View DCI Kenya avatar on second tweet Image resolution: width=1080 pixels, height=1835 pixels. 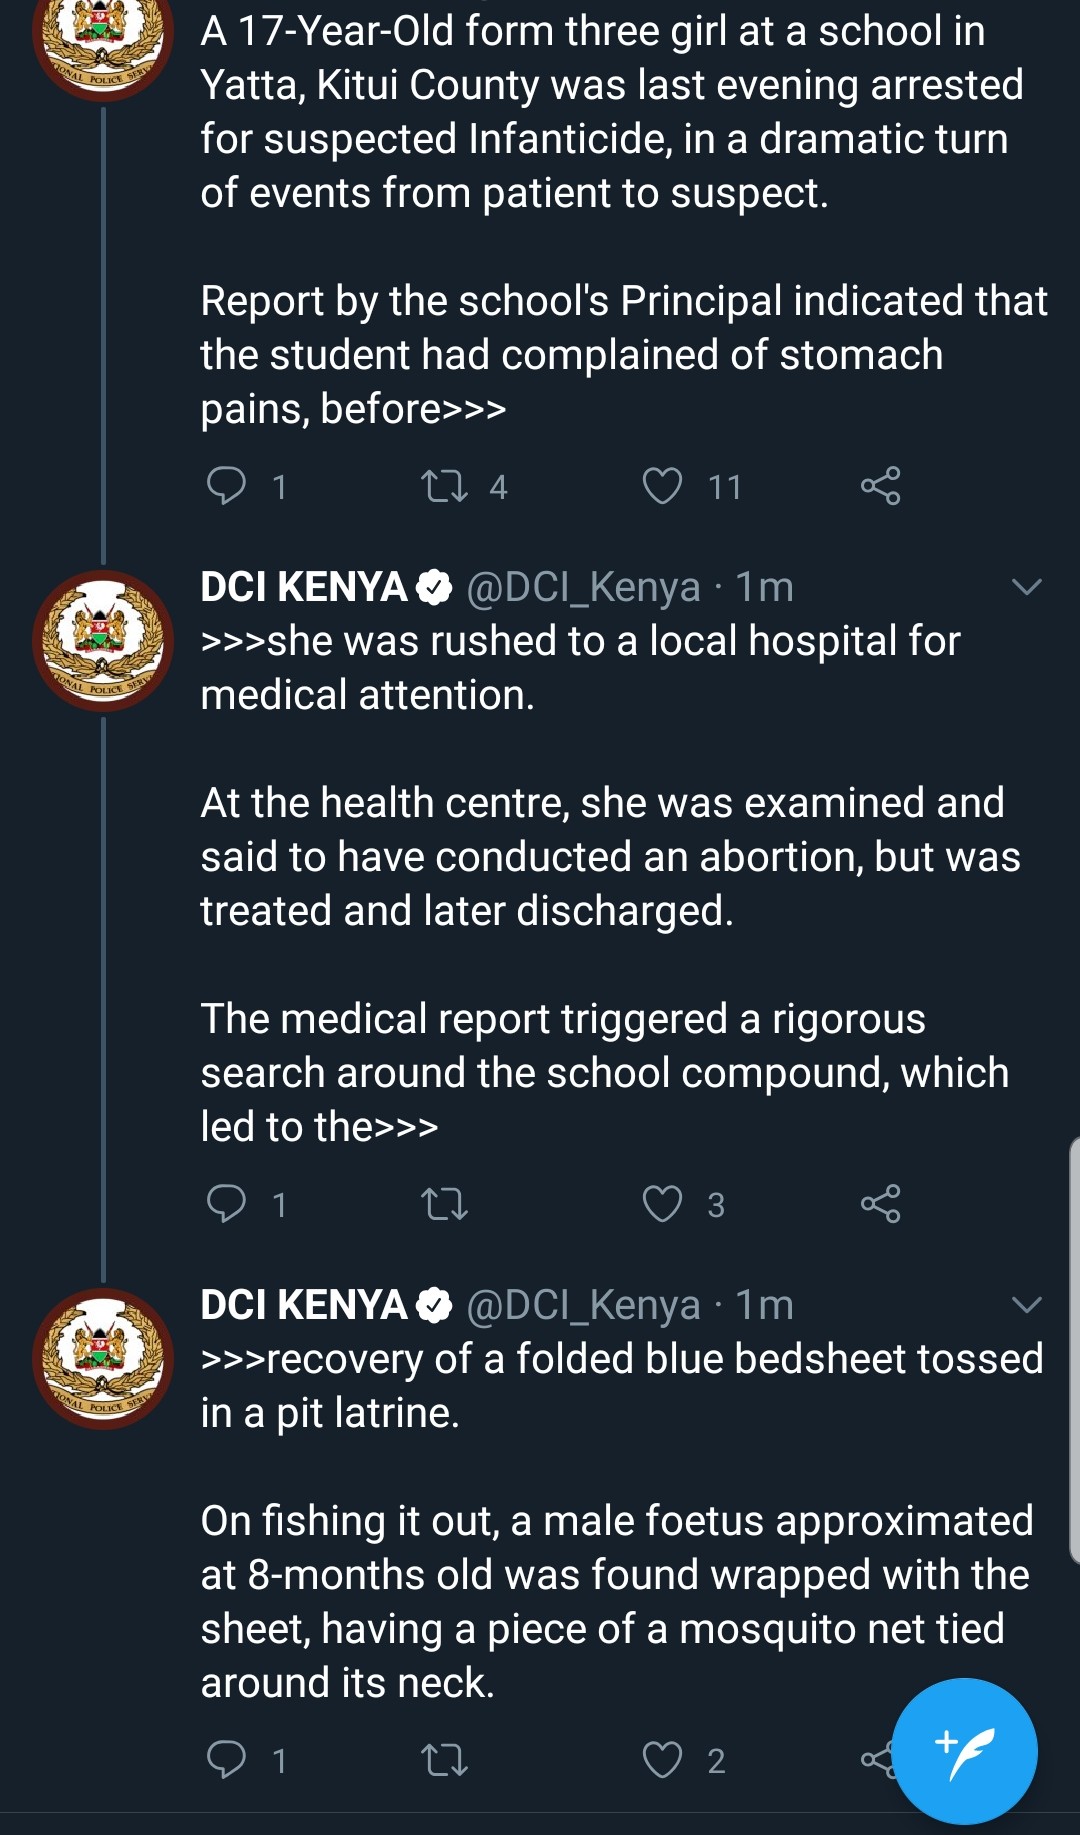point(103,641)
